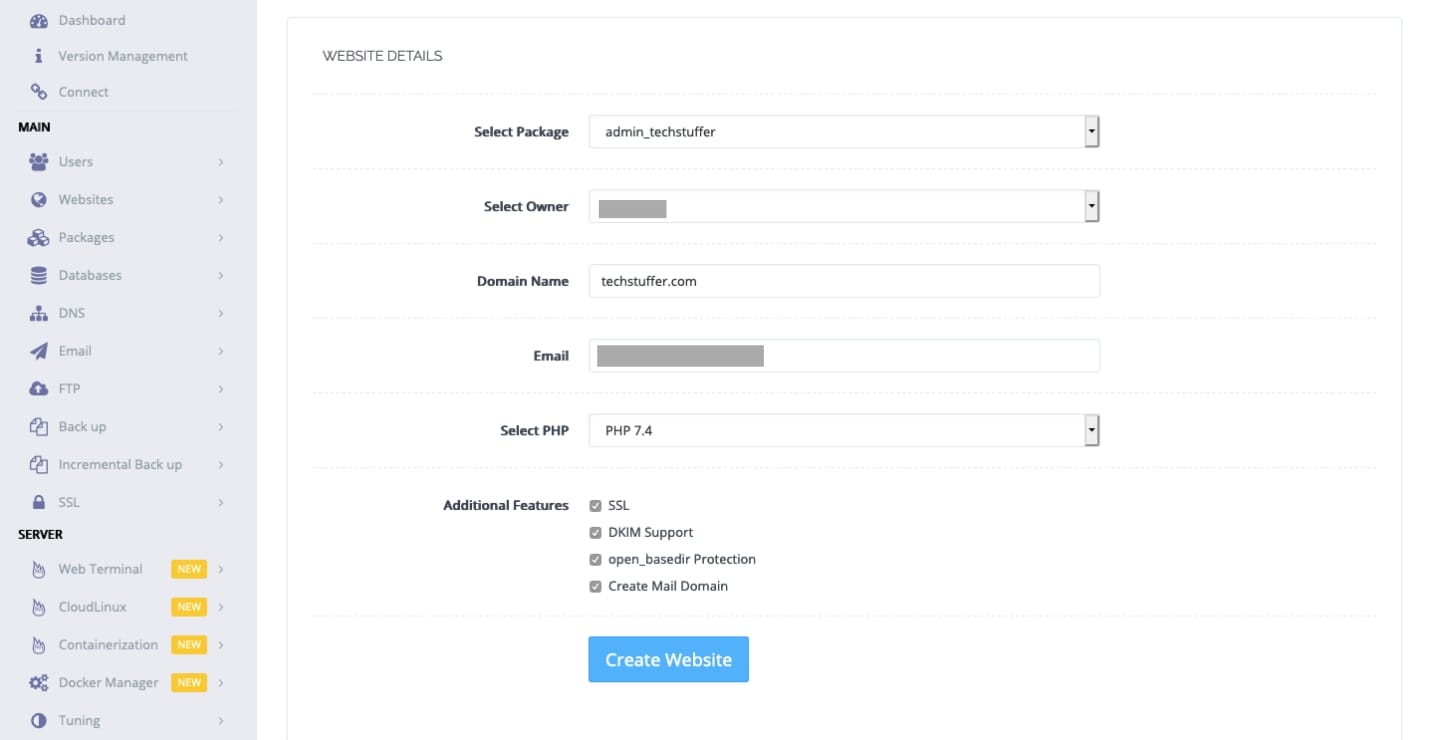1432x740 pixels.
Task: Open the Select PHP version dropdown
Action: [x=844, y=431]
